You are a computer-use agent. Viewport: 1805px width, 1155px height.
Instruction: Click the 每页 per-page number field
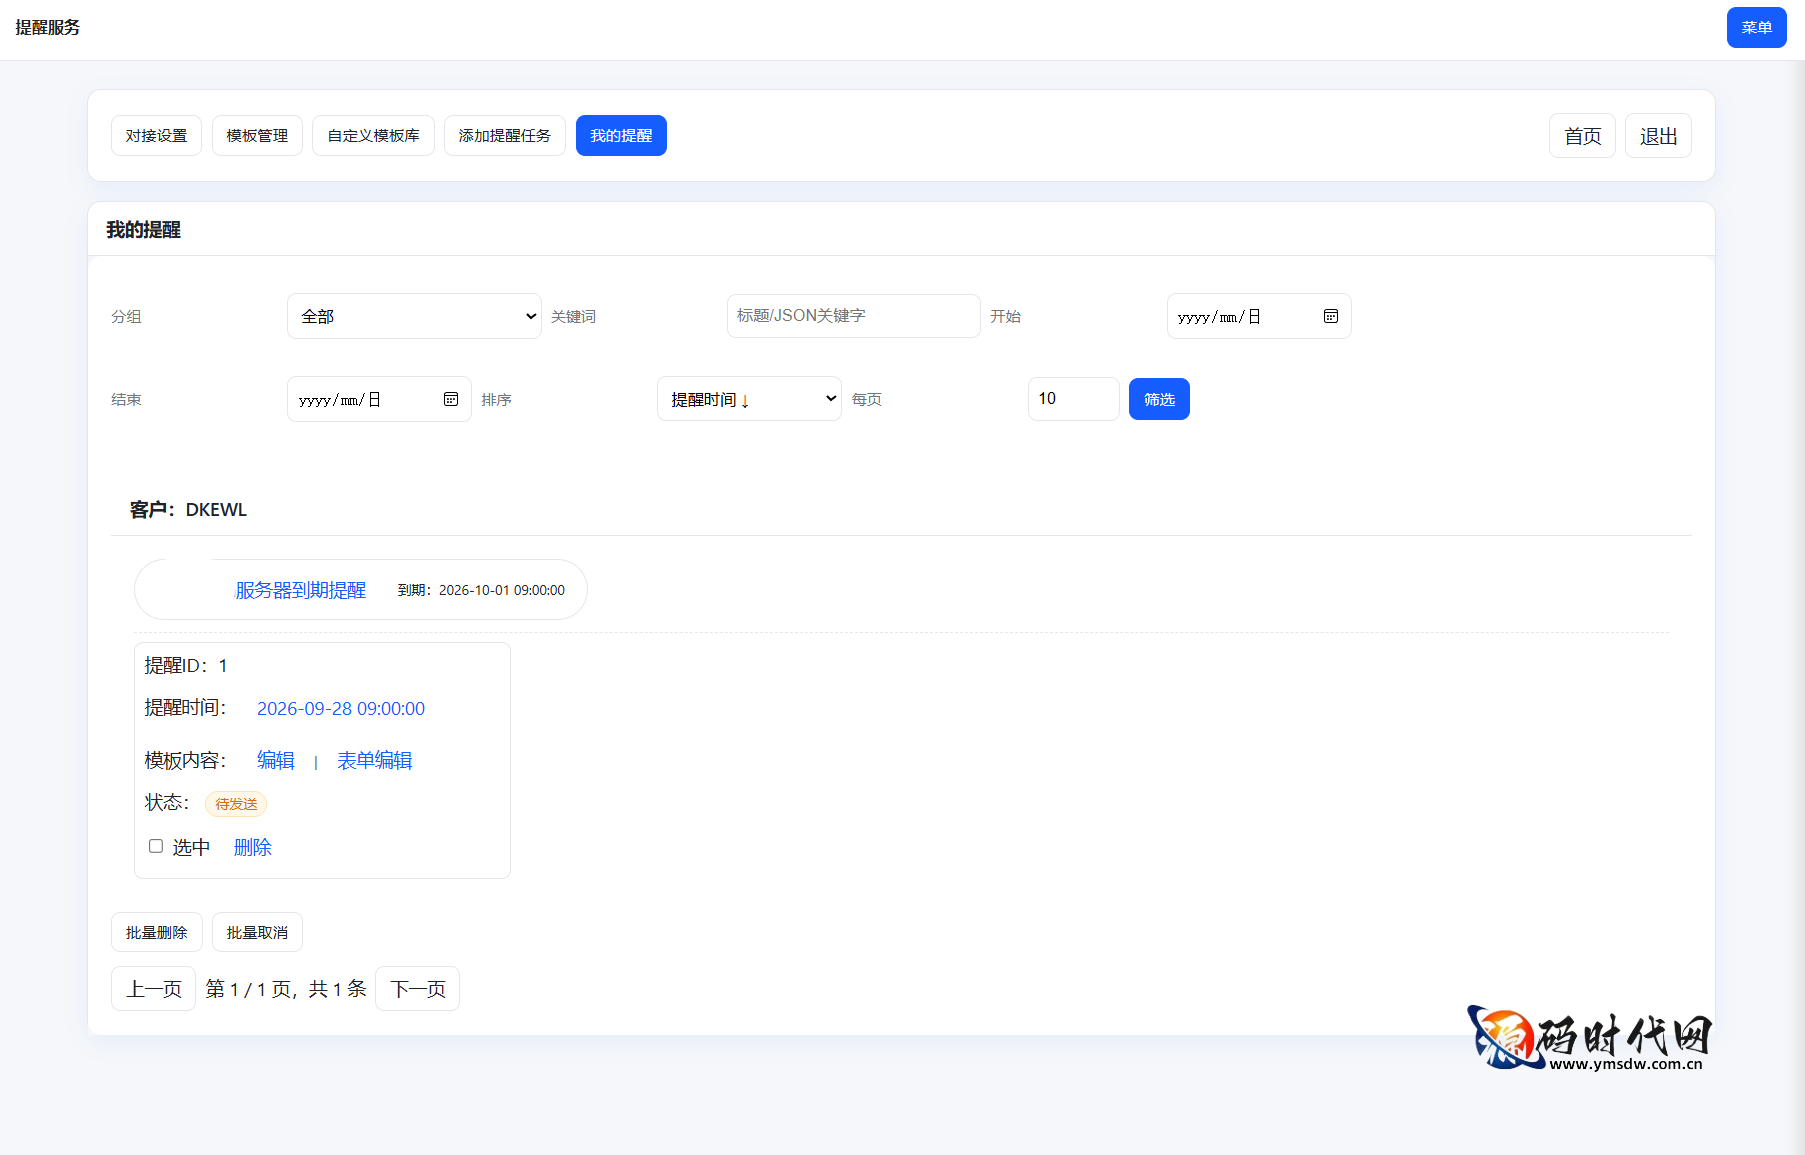pos(1072,399)
